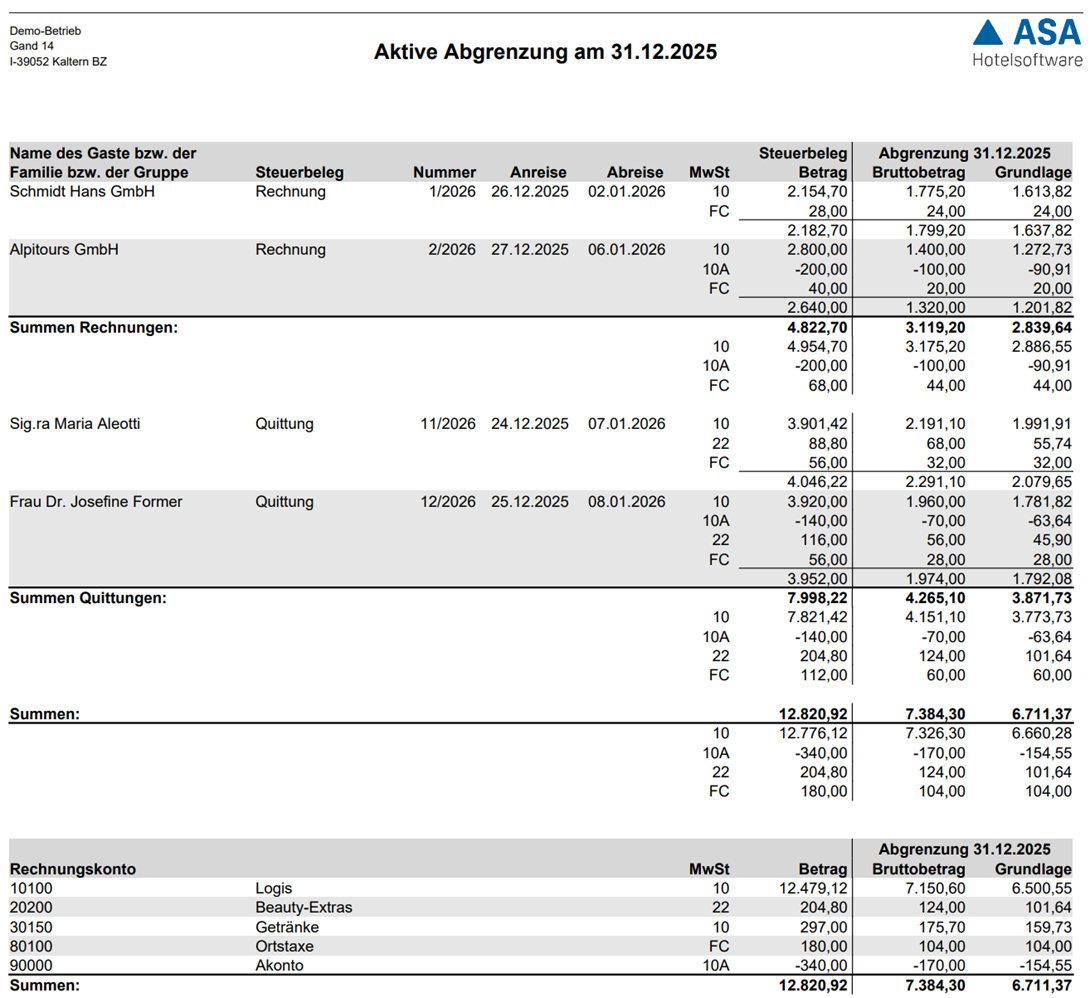Click the ASA Hotelsoftware logo

point(1027,44)
